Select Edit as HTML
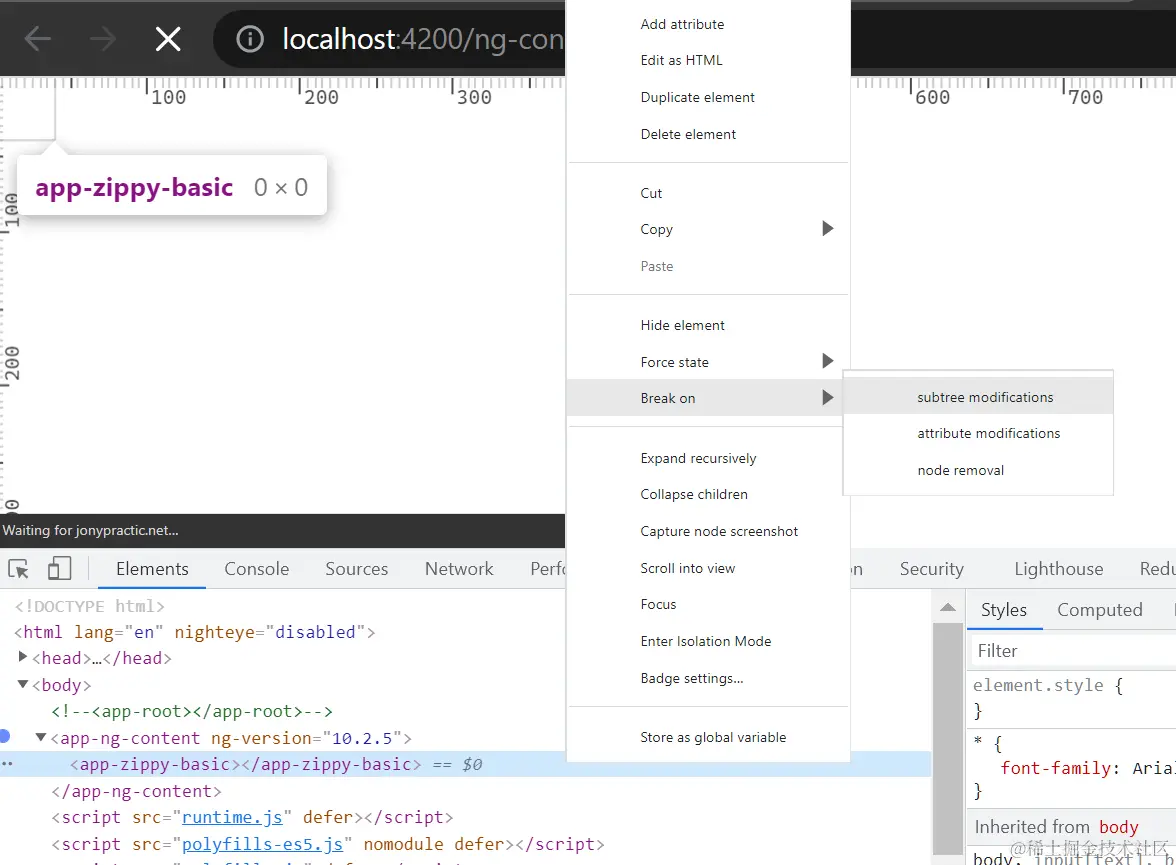Image resolution: width=1176 pixels, height=865 pixels. (x=681, y=60)
